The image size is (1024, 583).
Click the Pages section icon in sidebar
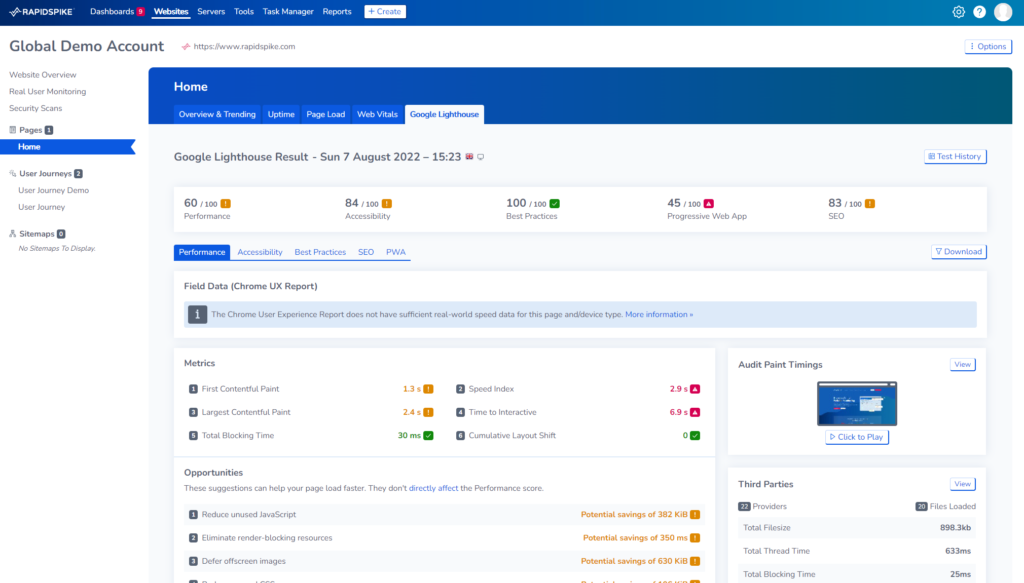pyautogui.click(x=12, y=130)
